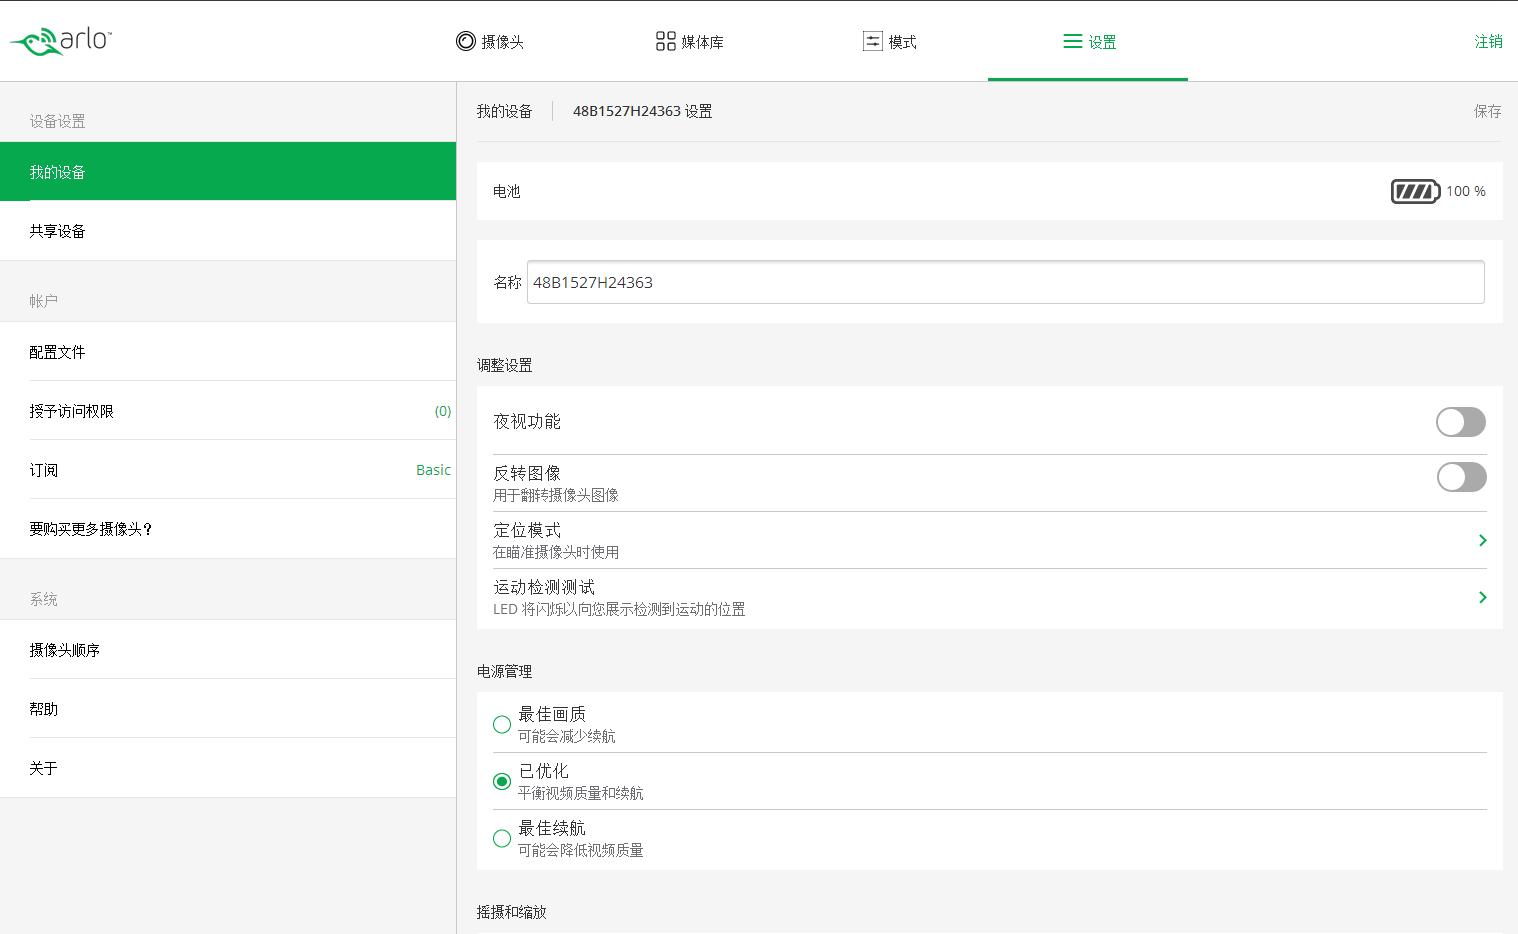Open 授予访问权限 settings
1518x934 pixels.
click(x=228, y=411)
